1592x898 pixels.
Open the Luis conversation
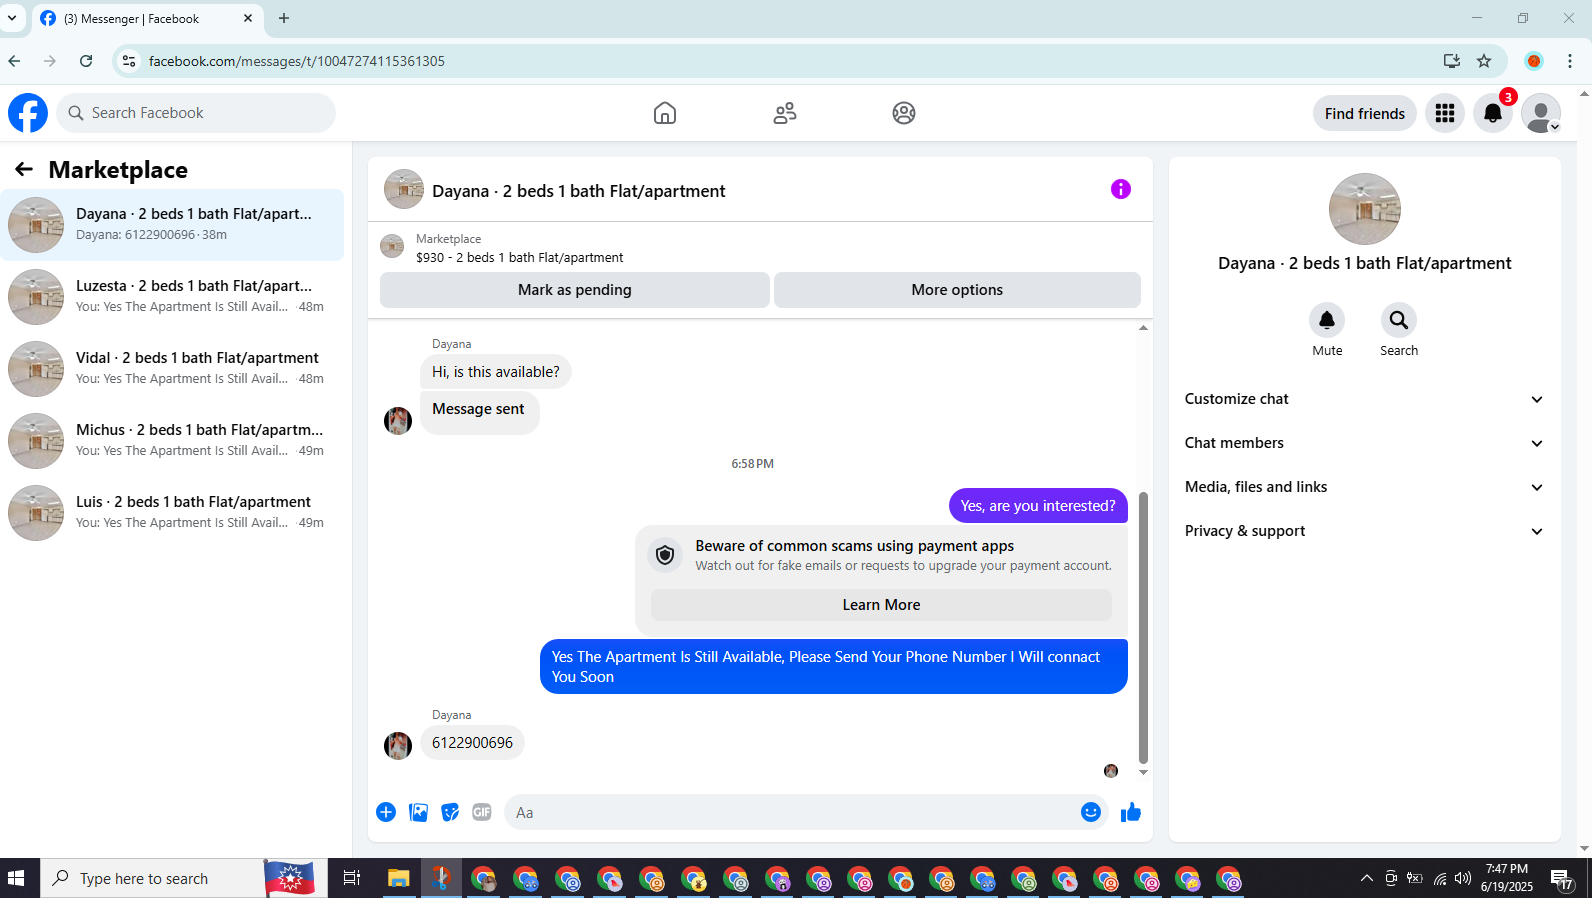tap(172, 513)
